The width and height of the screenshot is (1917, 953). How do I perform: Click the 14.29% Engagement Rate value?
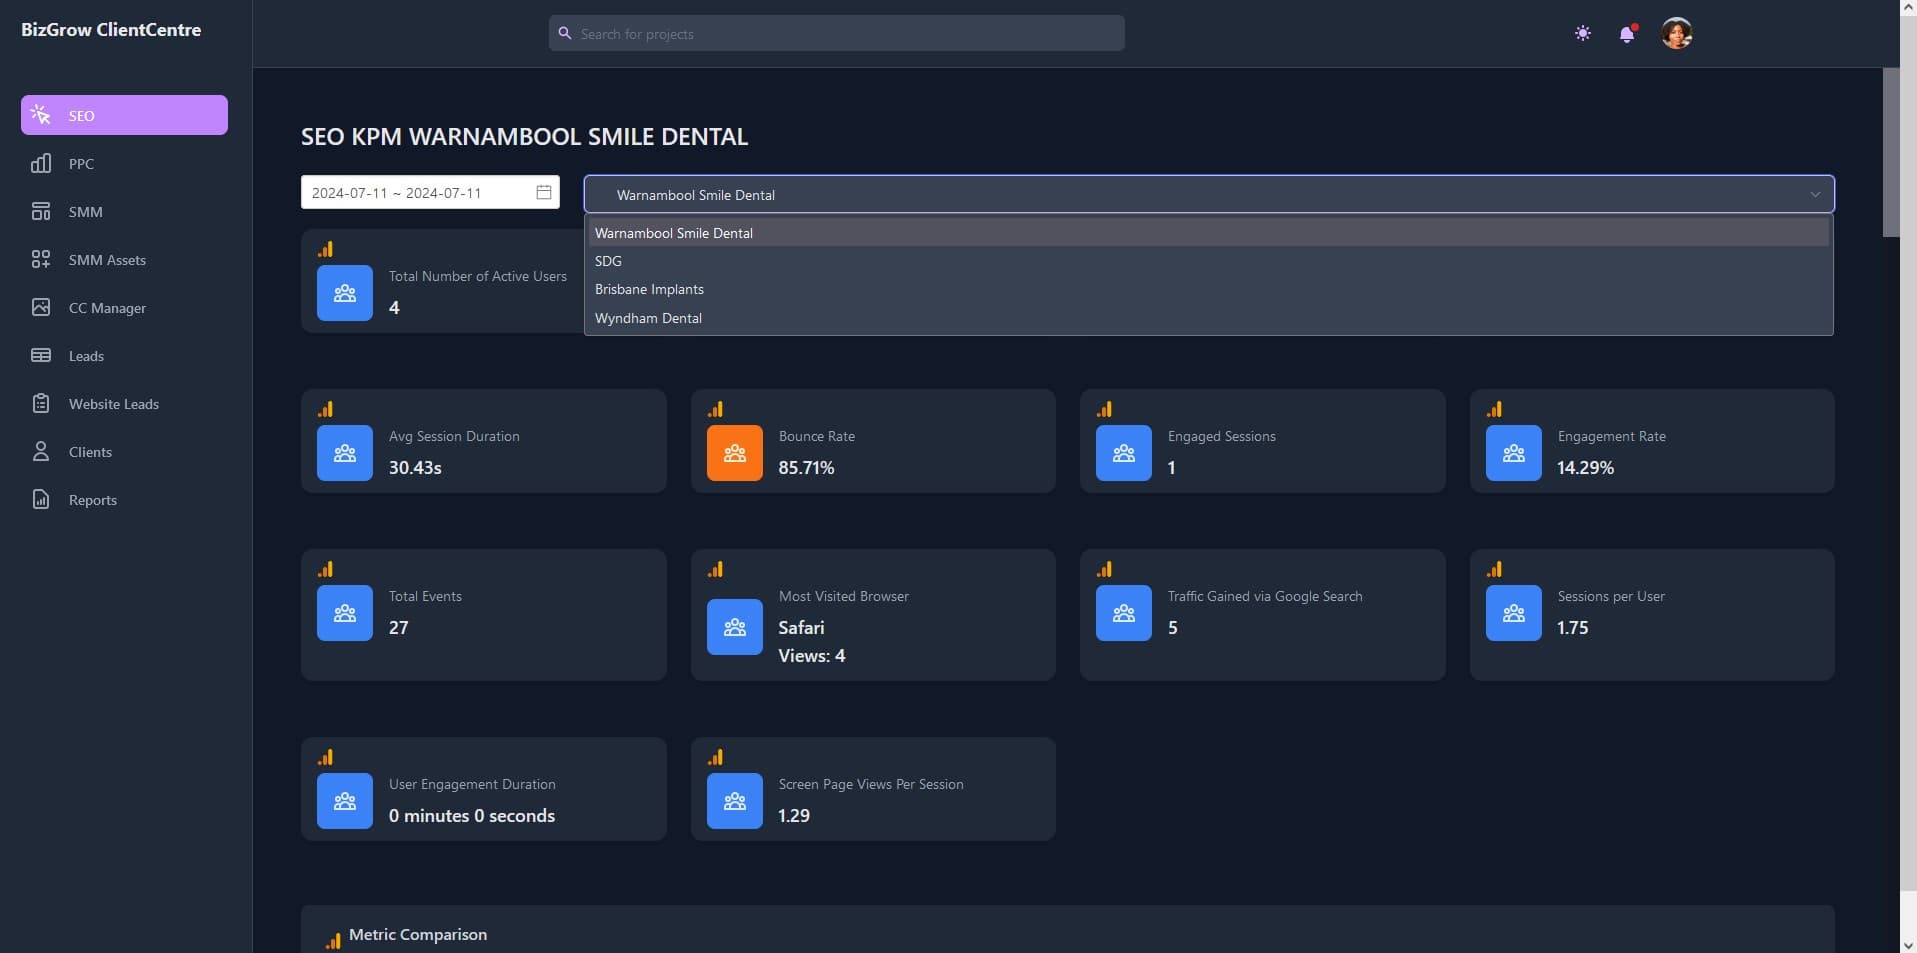click(1585, 467)
